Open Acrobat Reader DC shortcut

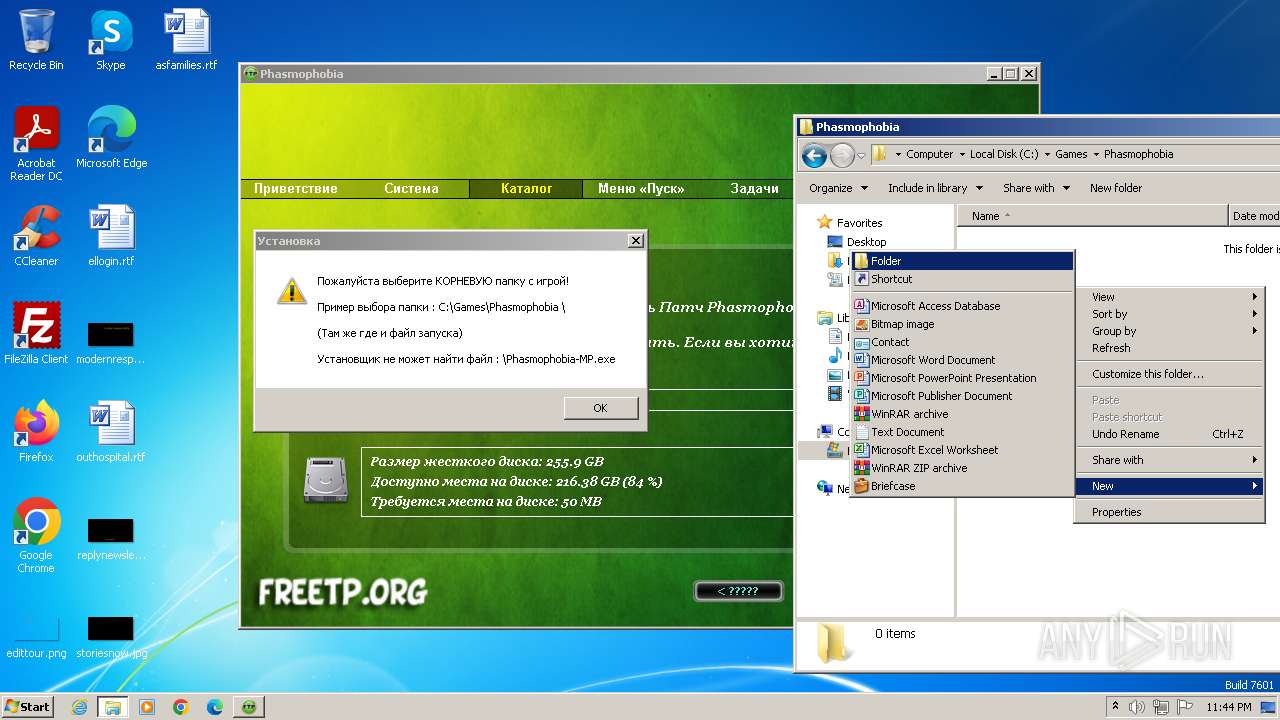click(36, 144)
